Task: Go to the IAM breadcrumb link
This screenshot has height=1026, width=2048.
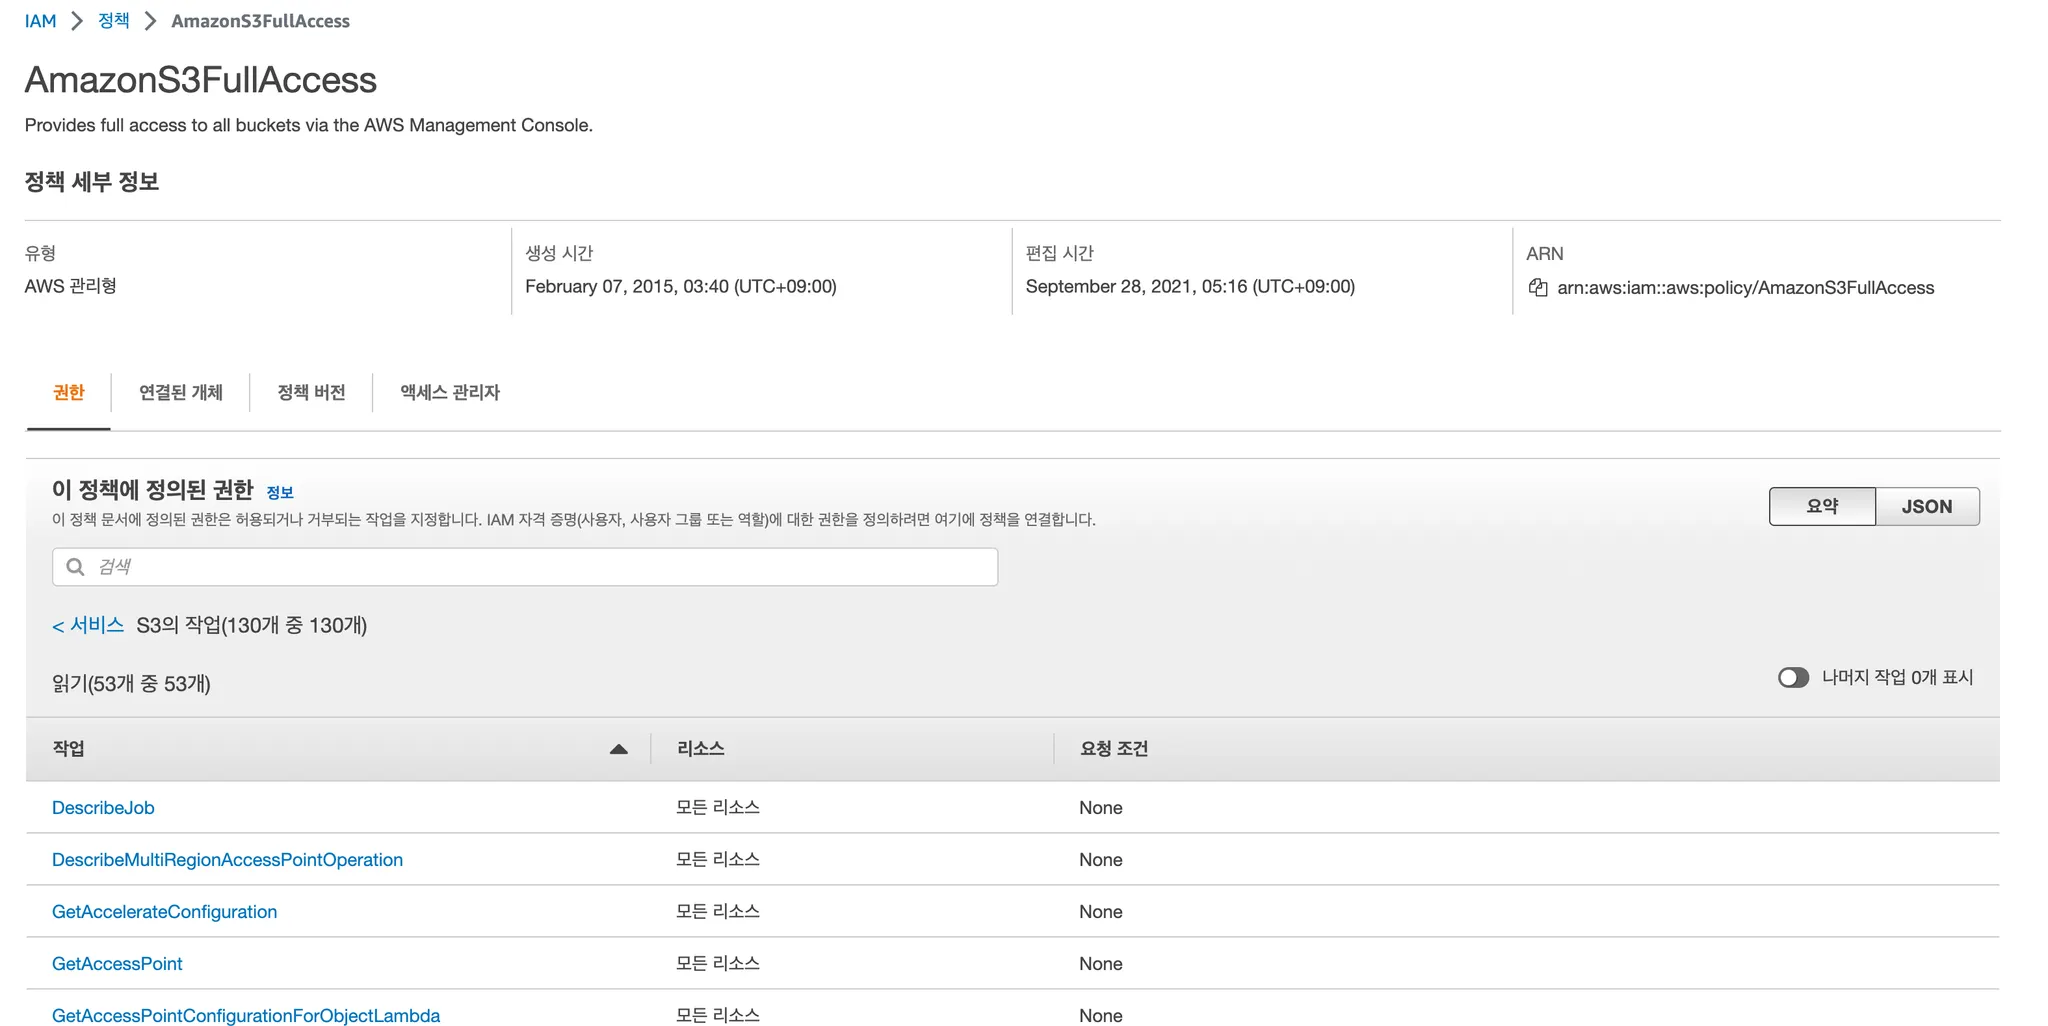Action: coord(41,21)
